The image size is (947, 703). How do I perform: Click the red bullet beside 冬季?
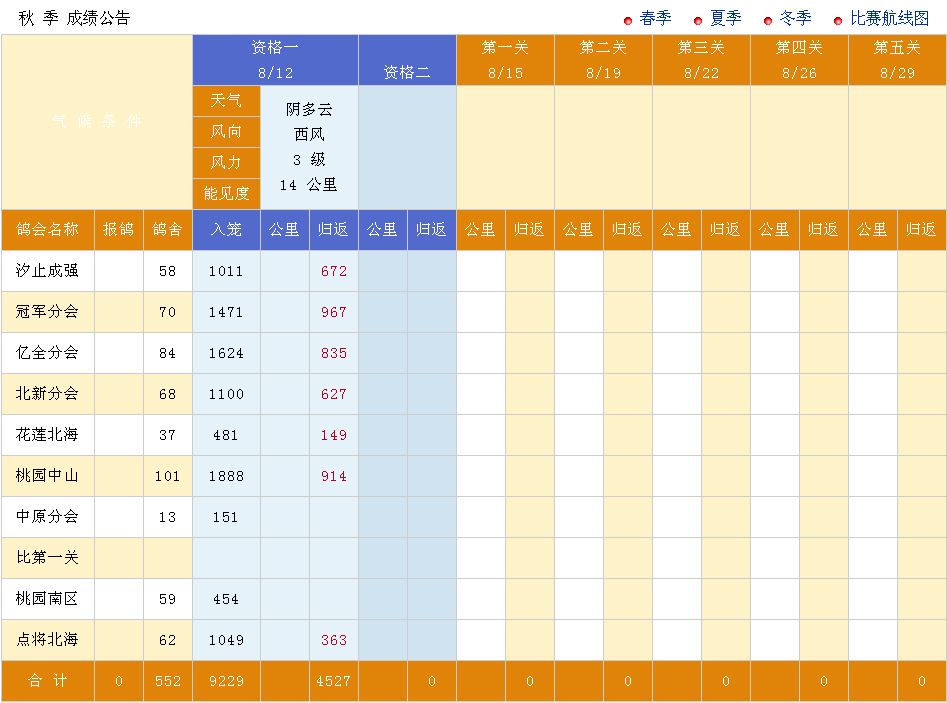coord(768,21)
